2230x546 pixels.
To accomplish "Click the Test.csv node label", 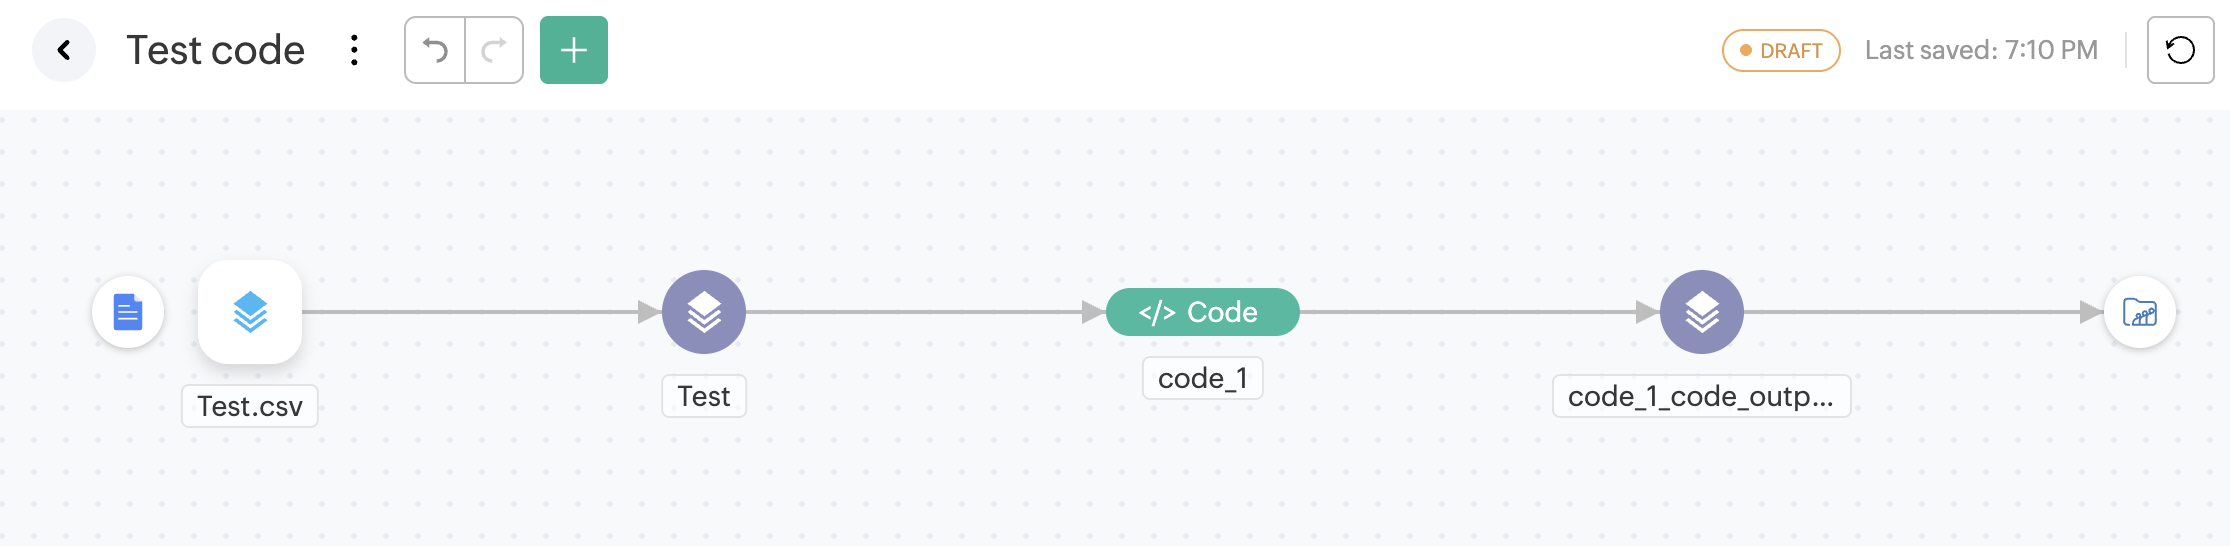I will click(x=250, y=406).
